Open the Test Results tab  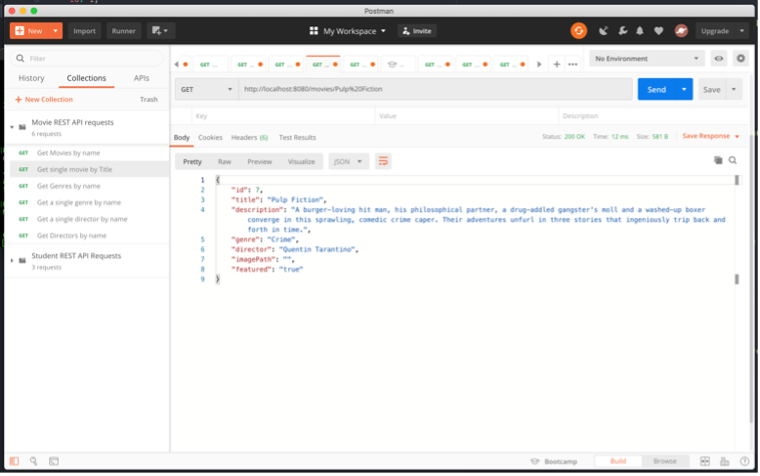297,138
